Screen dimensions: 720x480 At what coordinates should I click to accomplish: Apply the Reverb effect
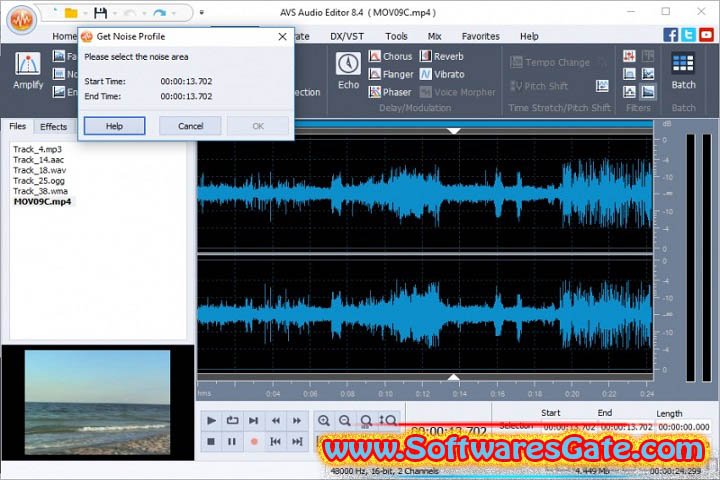[x=442, y=56]
